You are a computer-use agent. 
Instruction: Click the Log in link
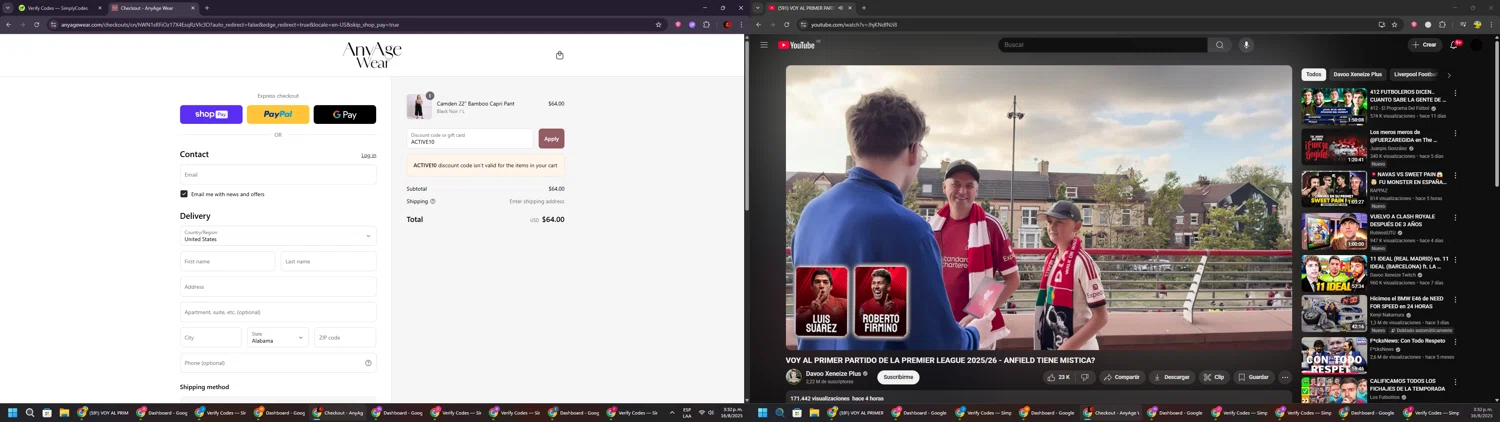click(x=369, y=155)
